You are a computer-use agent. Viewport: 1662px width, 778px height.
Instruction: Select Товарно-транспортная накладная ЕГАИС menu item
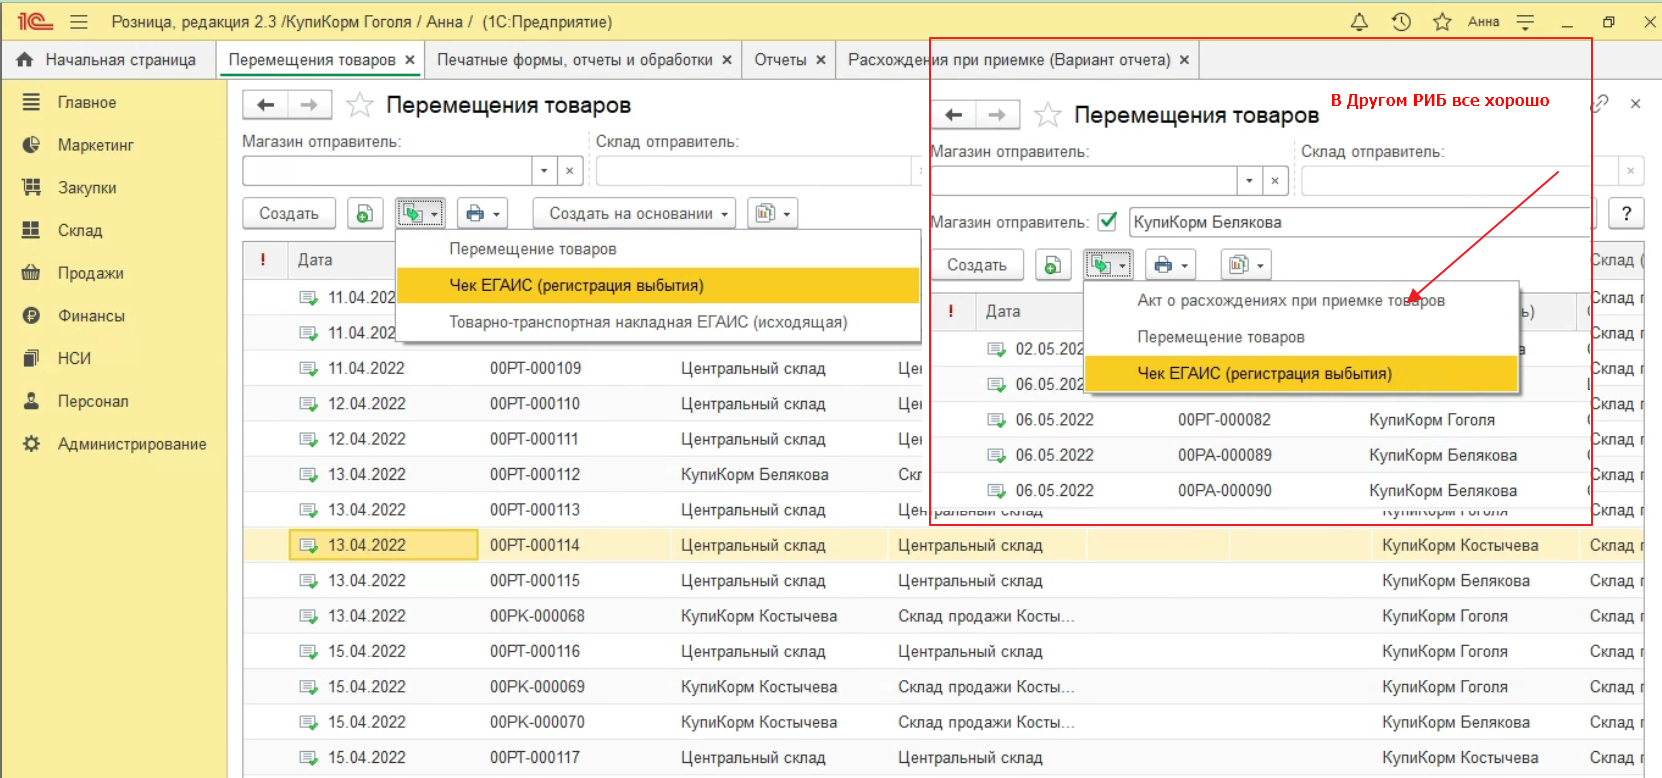[x=647, y=322]
